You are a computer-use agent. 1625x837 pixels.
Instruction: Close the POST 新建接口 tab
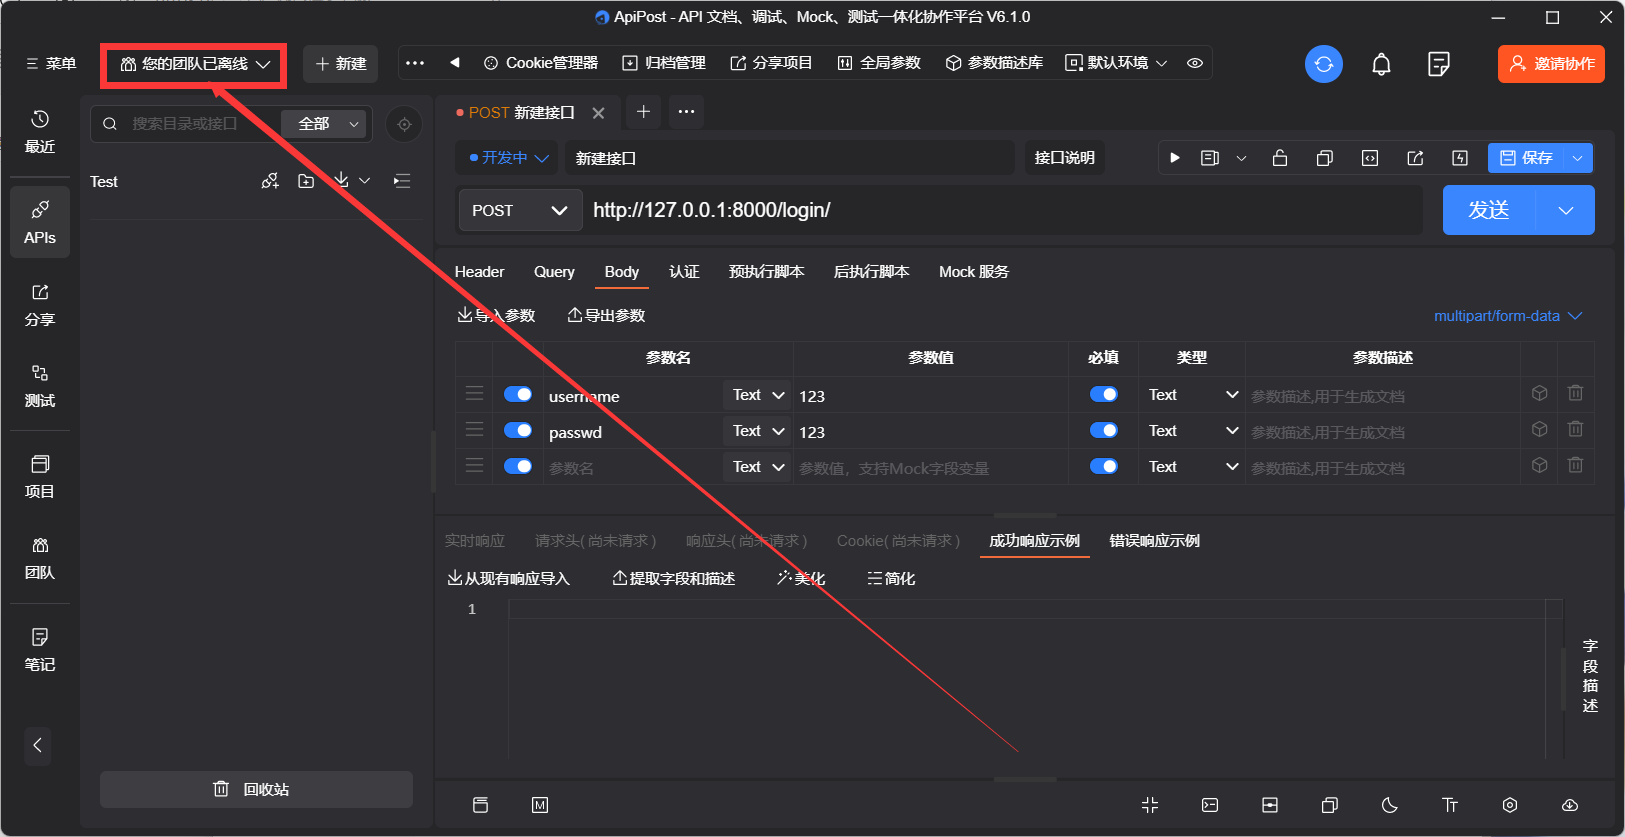[x=598, y=113]
